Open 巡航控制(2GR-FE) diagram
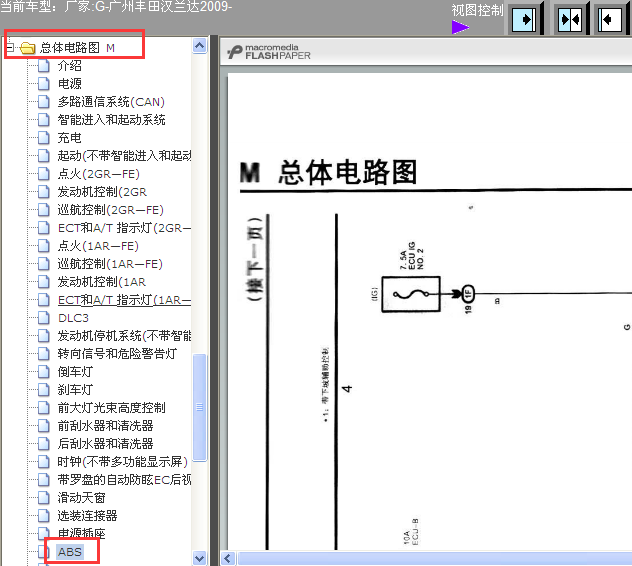Image resolution: width=632 pixels, height=566 pixels. [110, 210]
